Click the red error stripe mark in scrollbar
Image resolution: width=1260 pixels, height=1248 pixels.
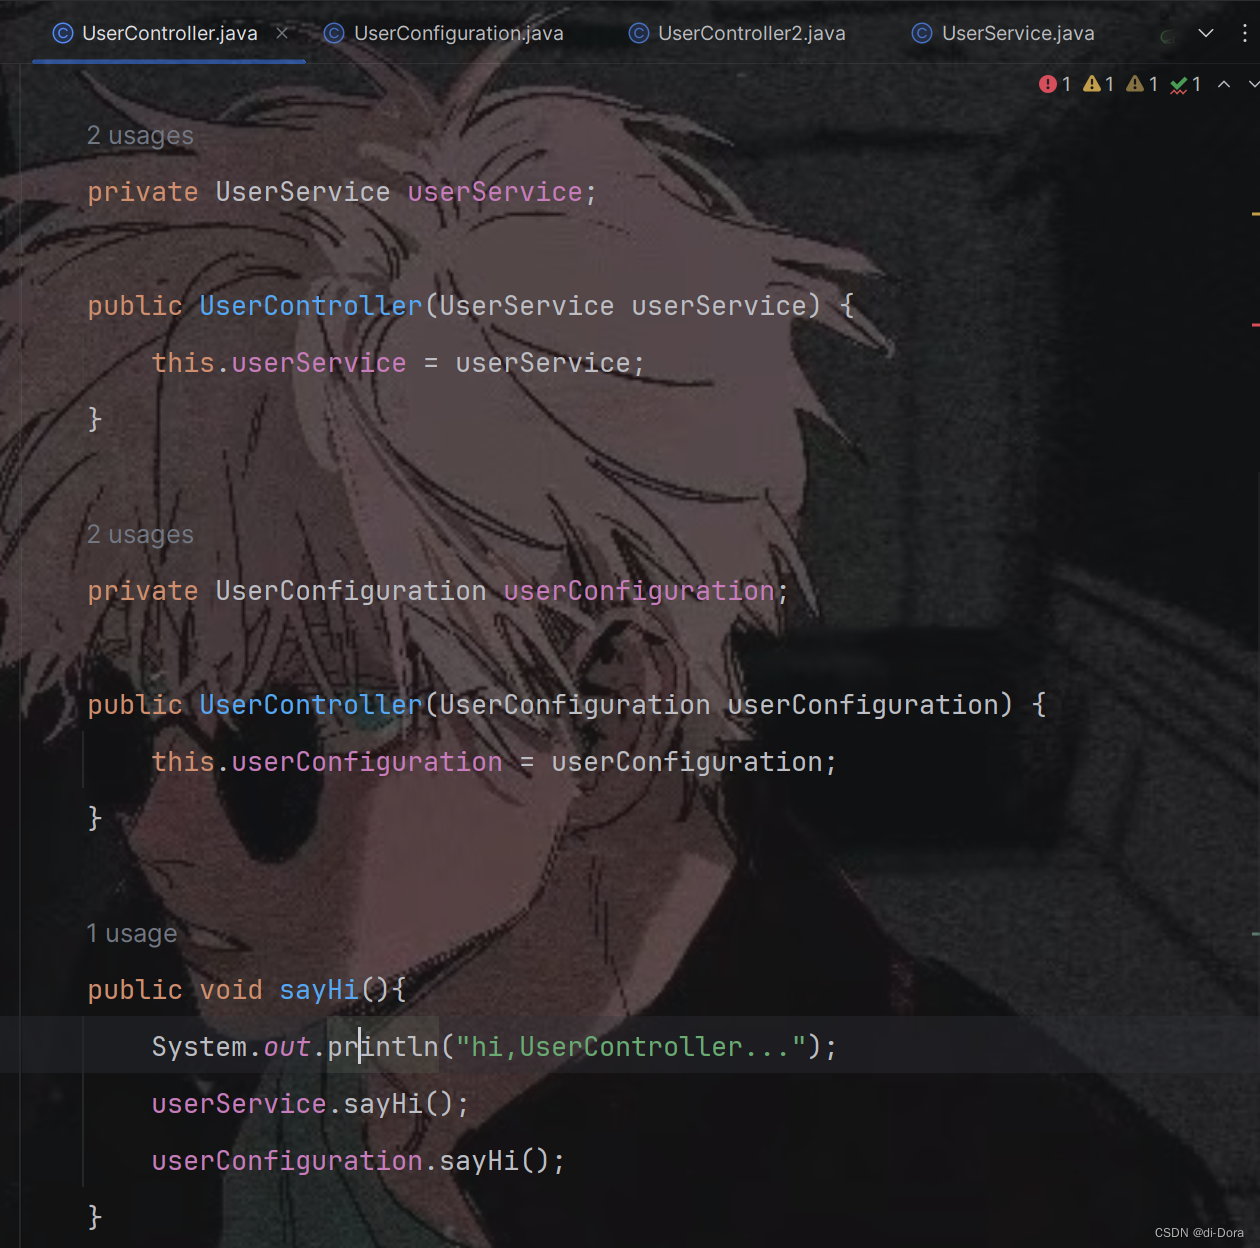click(1255, 325)
